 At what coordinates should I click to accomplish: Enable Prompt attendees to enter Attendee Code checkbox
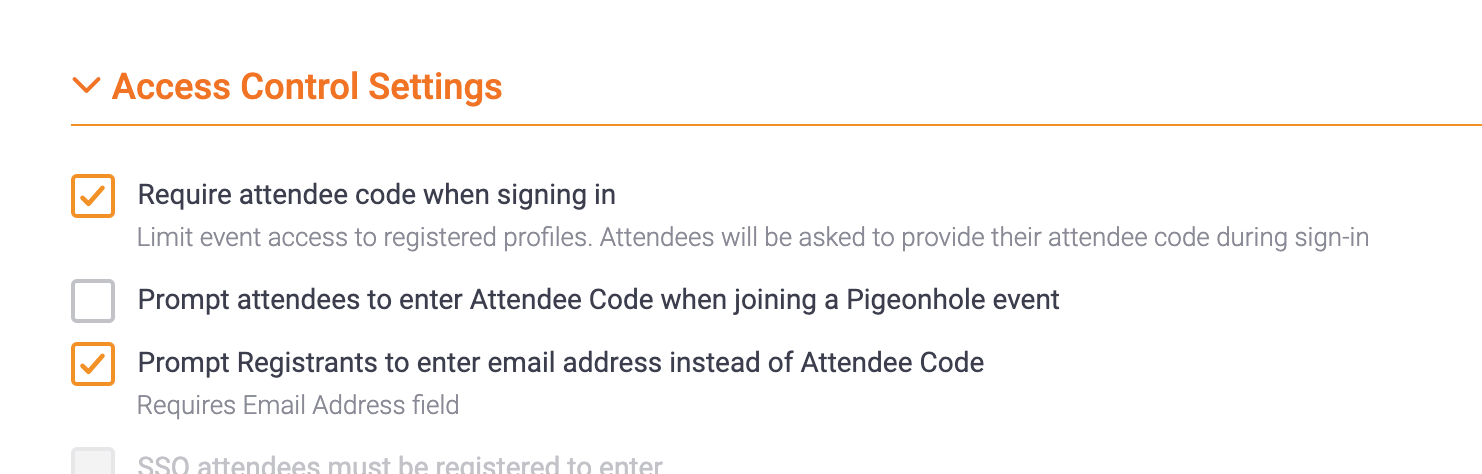coord(93,301)
